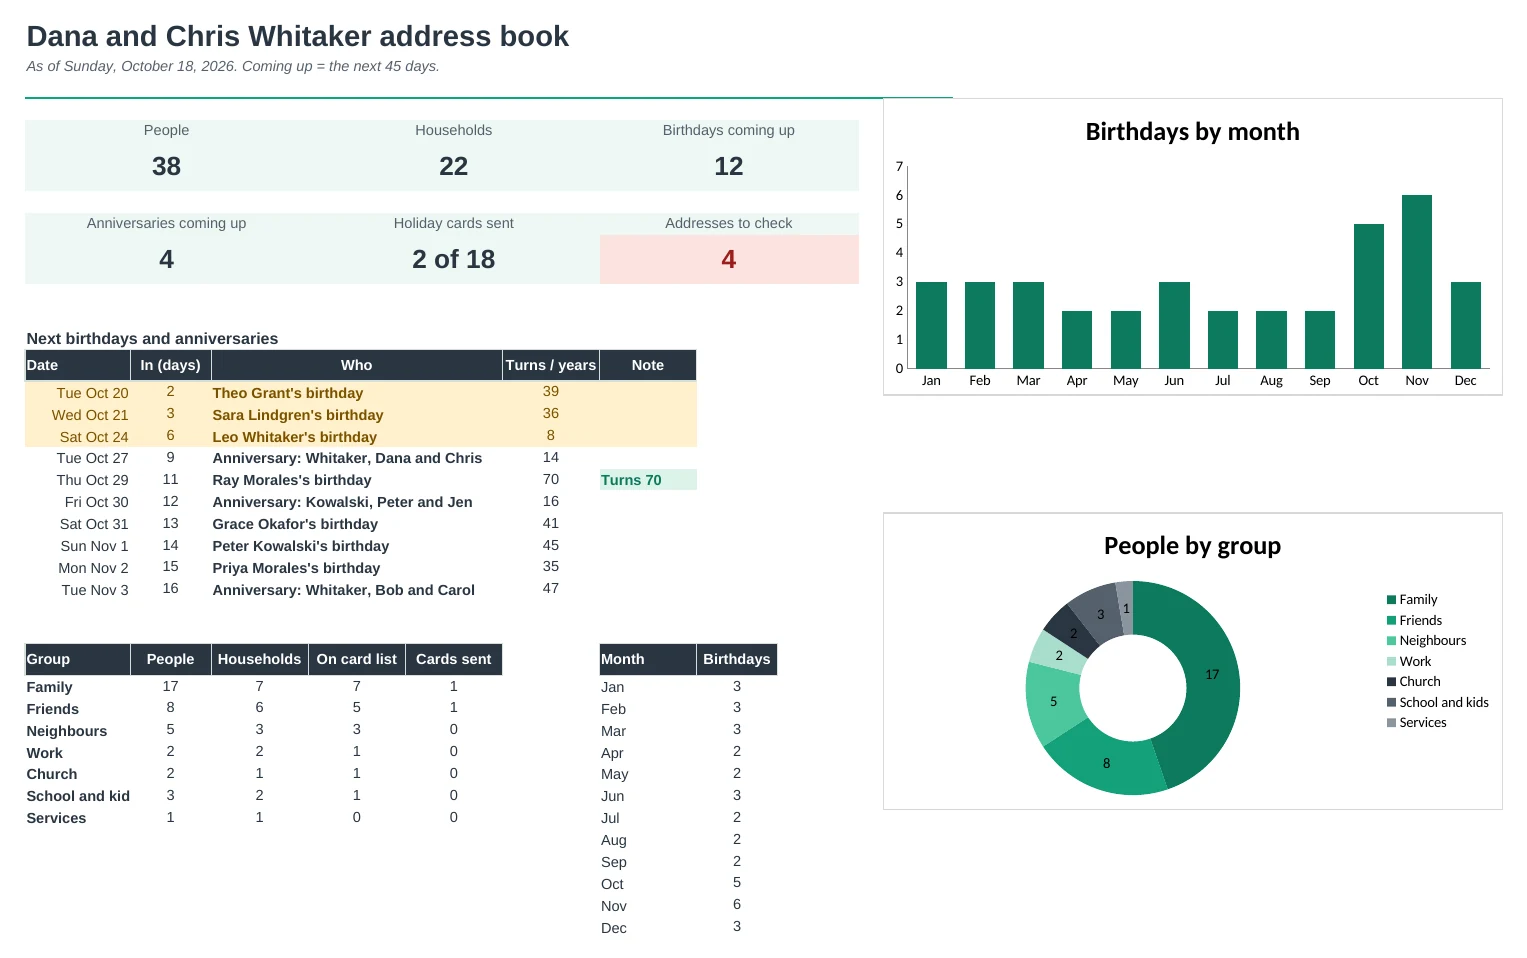Select the 'Cards sent' column header
1527x958 pixels.
point(454,659)
